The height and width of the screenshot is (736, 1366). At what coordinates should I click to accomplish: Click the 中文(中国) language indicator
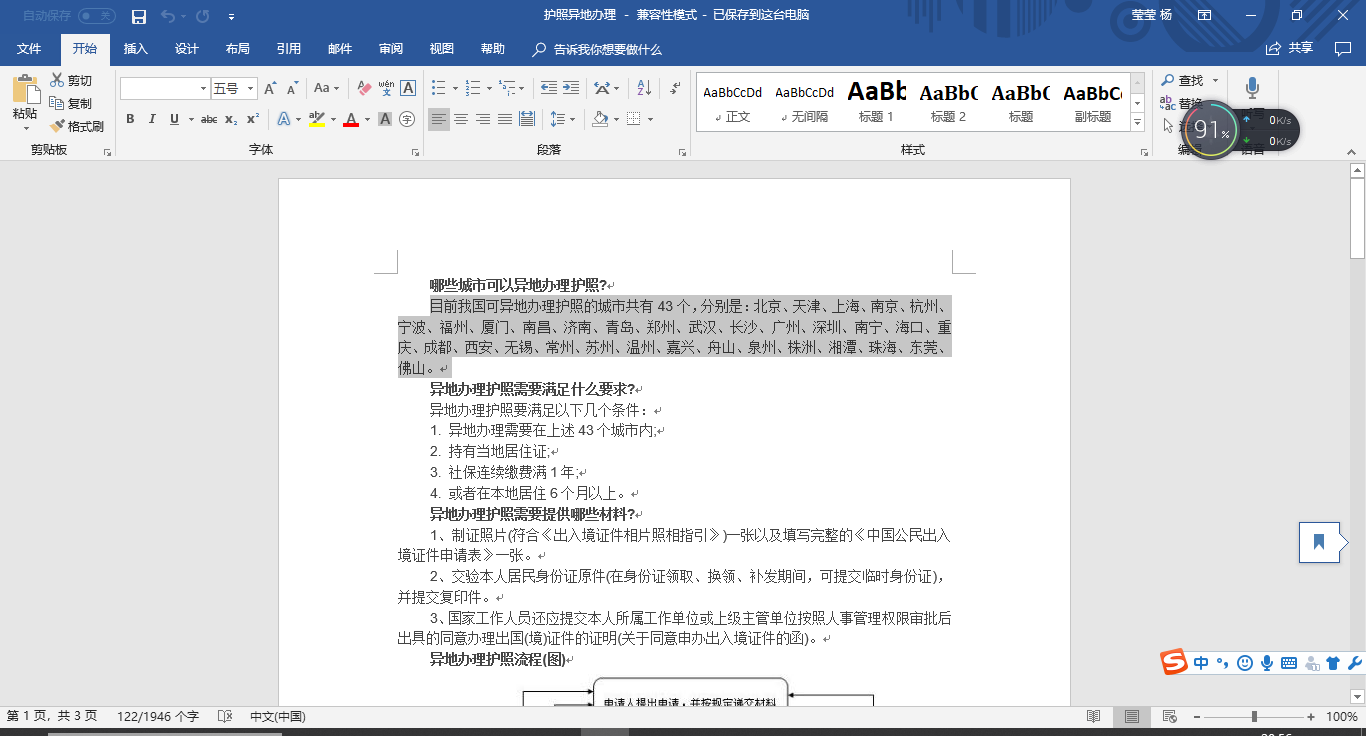tap(277, 716)
